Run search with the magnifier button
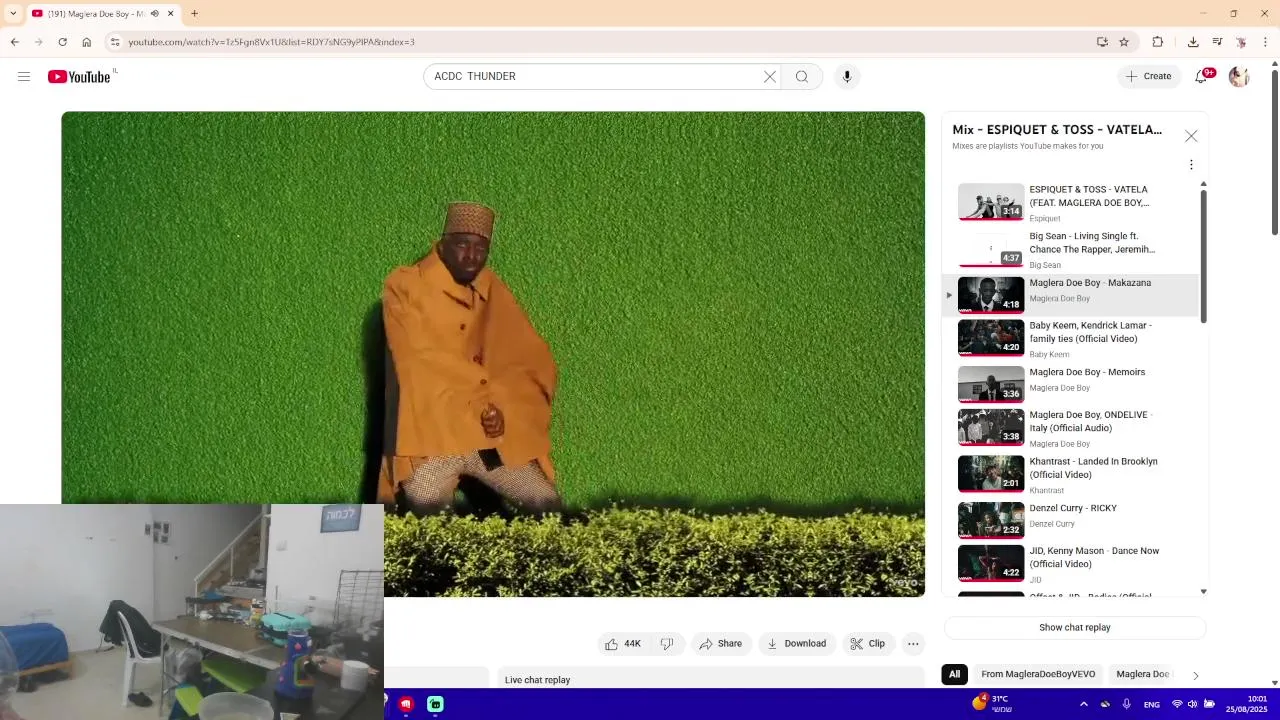 (x=802, y=76)
